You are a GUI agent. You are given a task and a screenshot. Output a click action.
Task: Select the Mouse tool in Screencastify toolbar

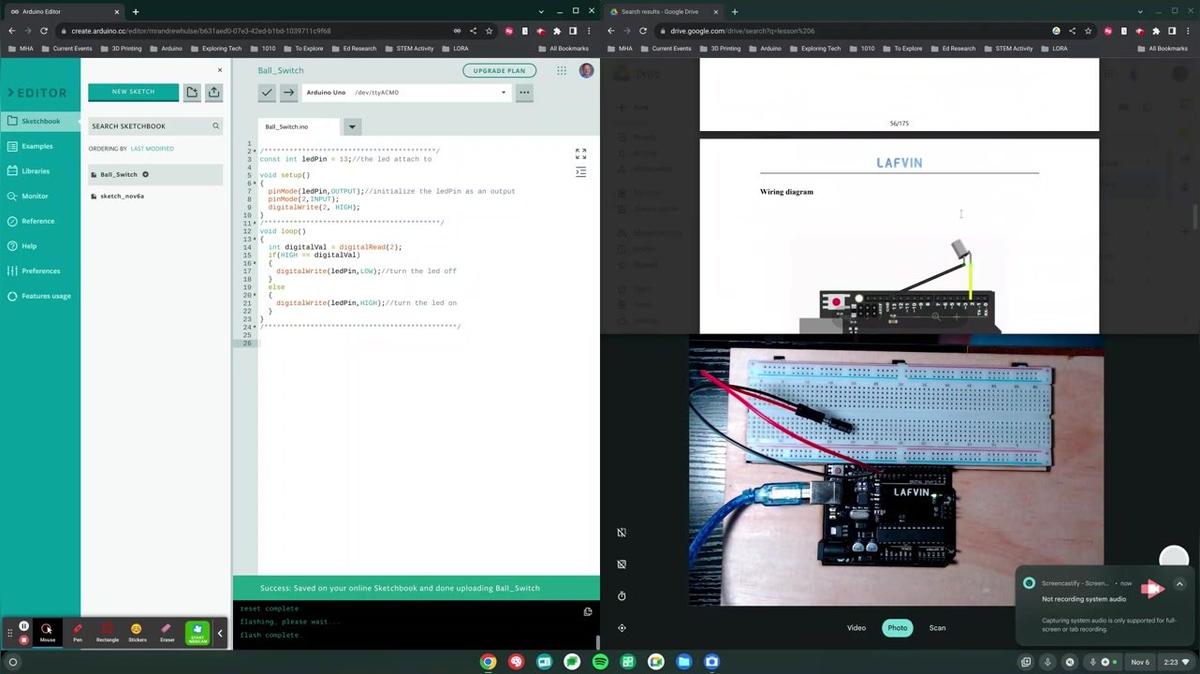click(x=47, y=632)
